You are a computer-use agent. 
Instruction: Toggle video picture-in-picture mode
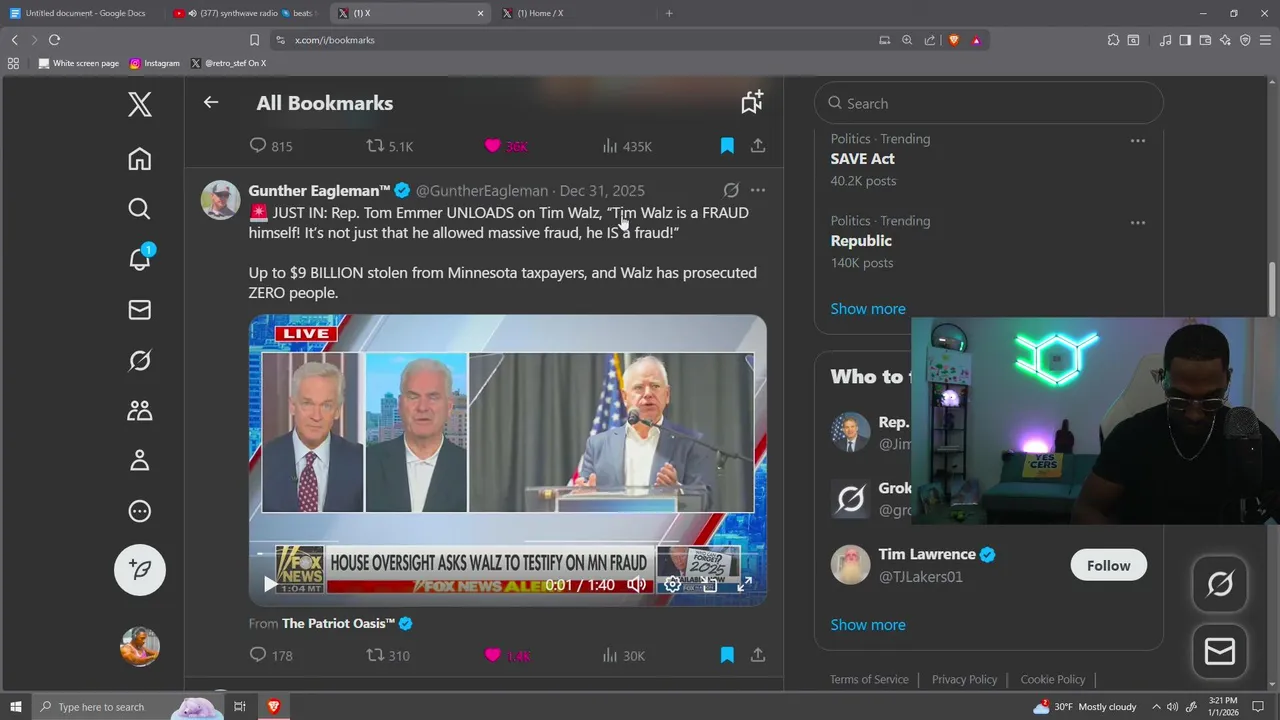click(710, 585)
